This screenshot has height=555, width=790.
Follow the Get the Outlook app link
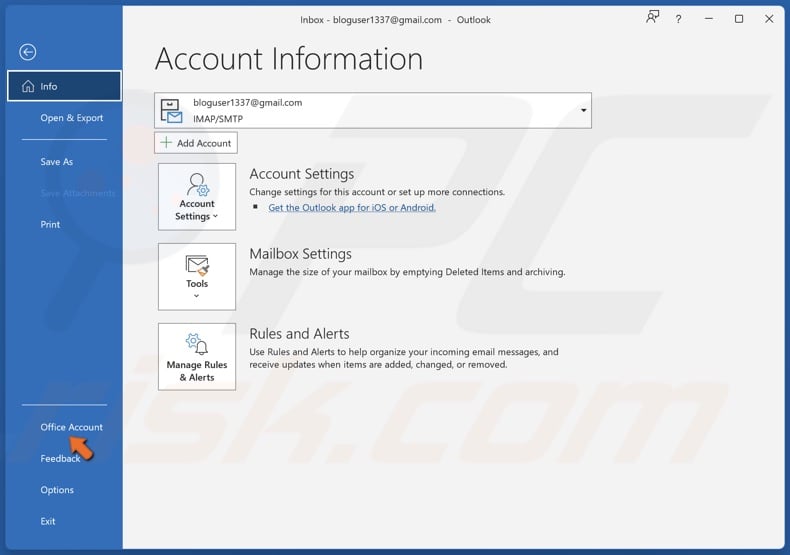click(352, 207)
